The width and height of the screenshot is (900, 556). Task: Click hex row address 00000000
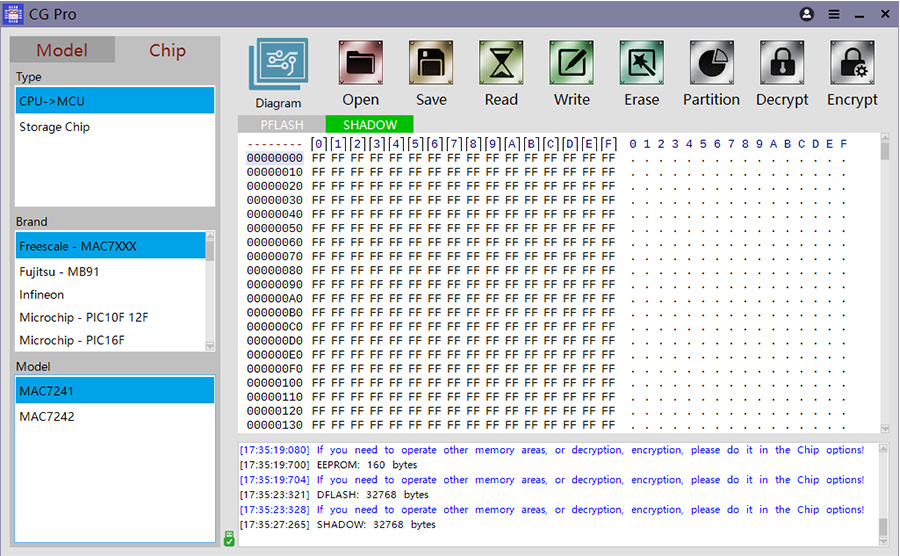(x=274, y=158)
